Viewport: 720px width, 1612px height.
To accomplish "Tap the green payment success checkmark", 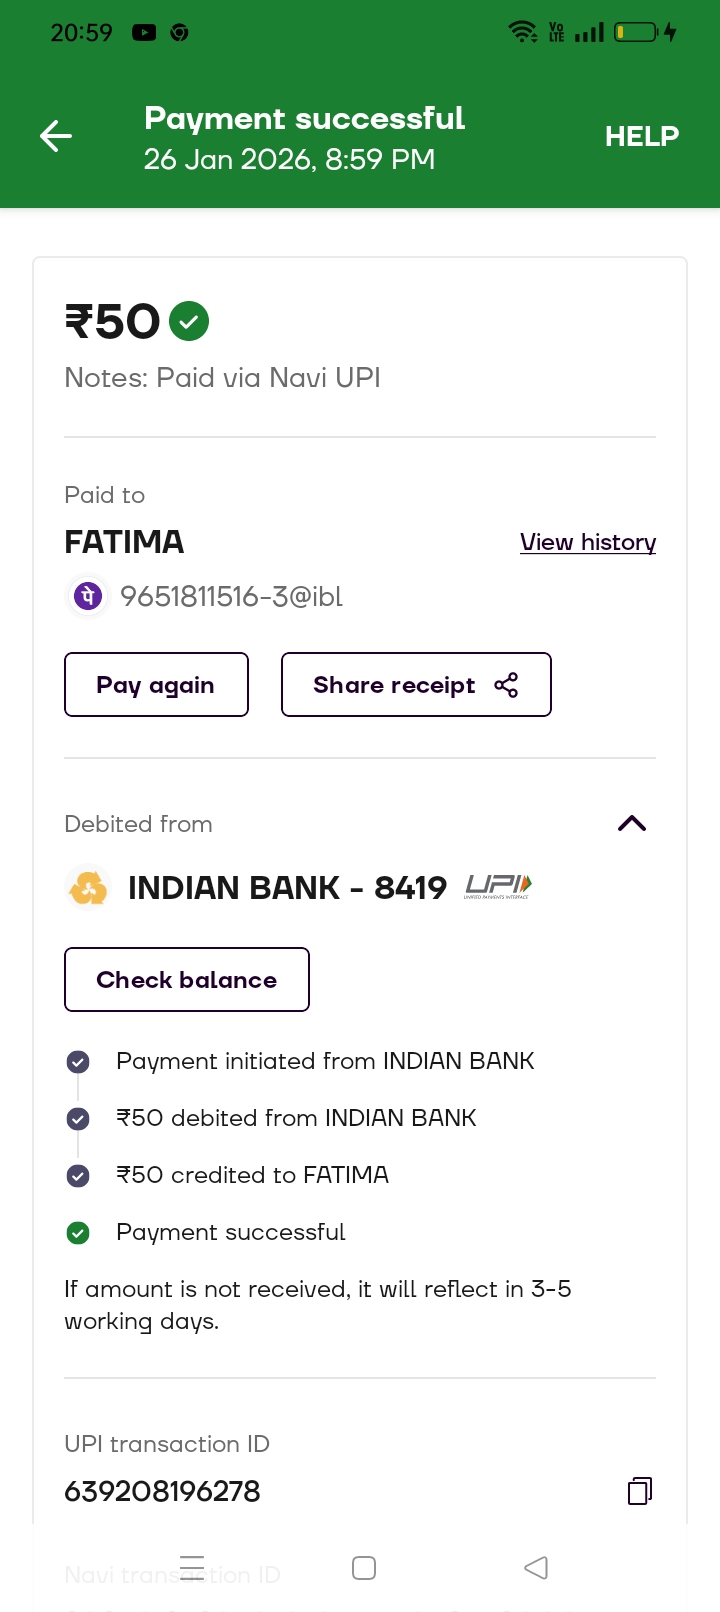I will tap(189, 321).
